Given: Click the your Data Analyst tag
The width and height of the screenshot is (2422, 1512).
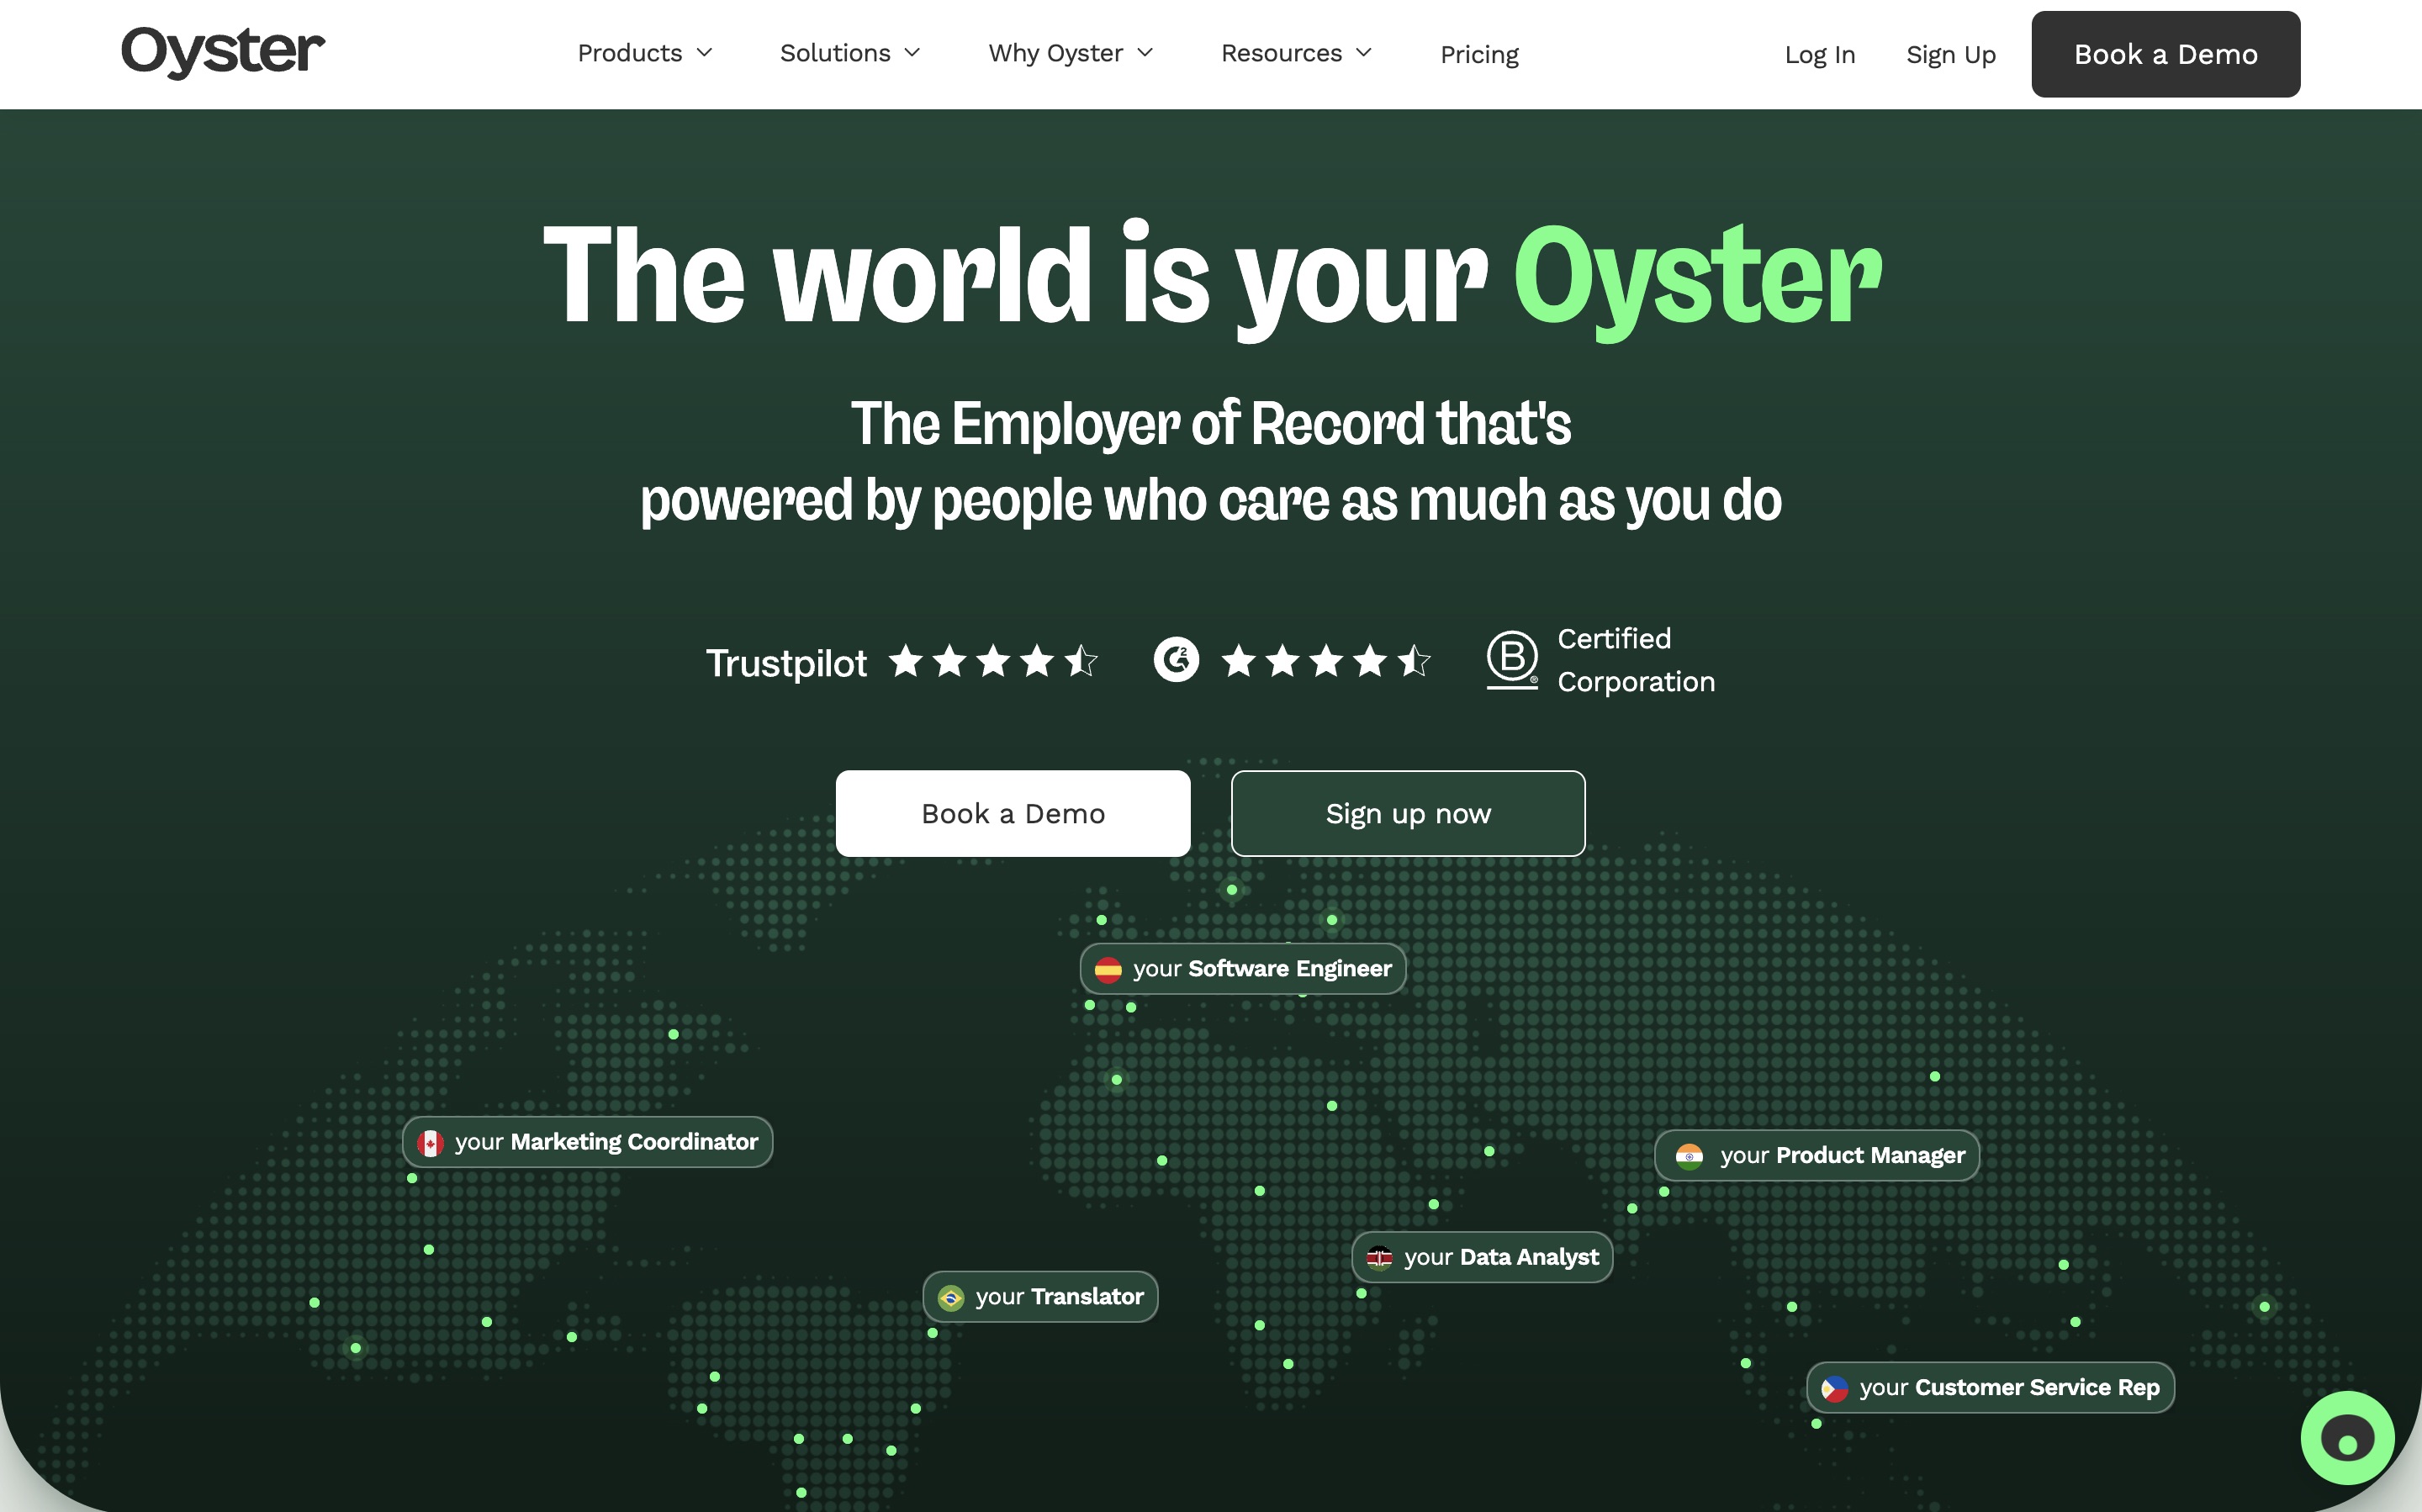Looking at the screenshot, I should pos(1482,1257).
